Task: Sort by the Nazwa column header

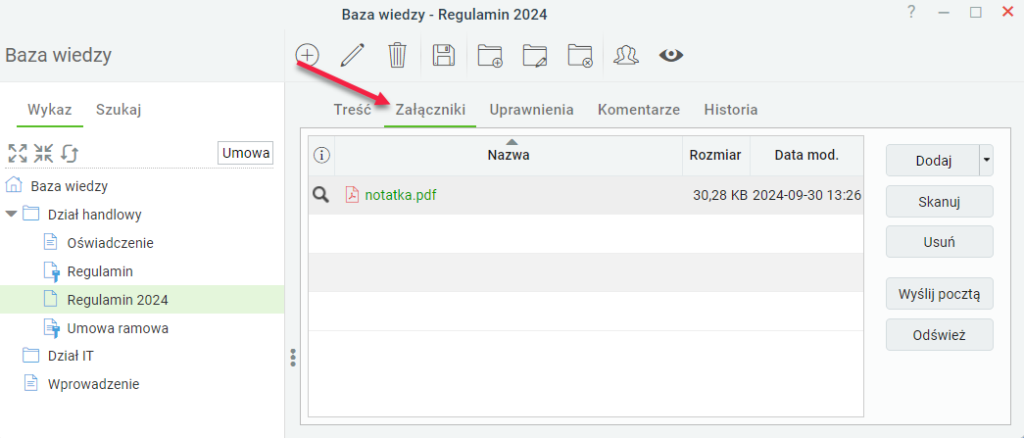Action: point(508,155)
